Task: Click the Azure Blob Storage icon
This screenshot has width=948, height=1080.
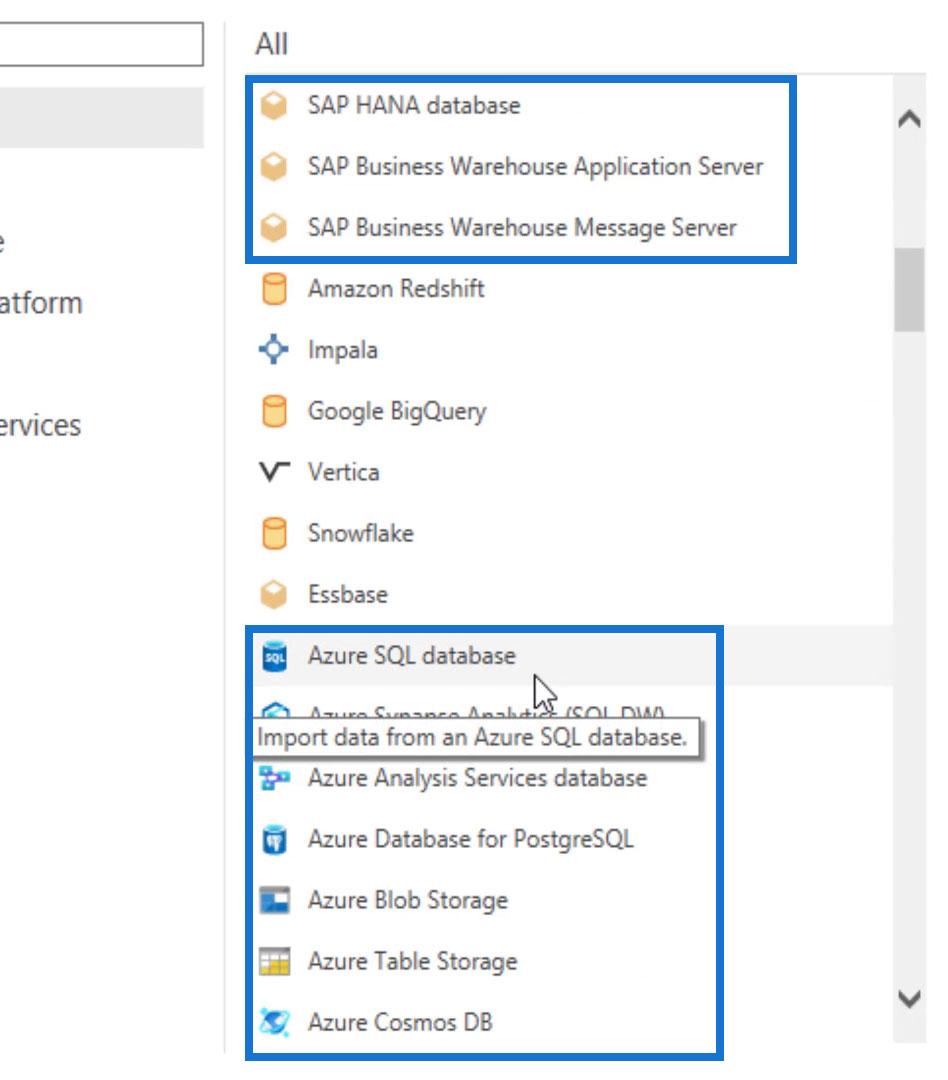Action: point(273,900)
